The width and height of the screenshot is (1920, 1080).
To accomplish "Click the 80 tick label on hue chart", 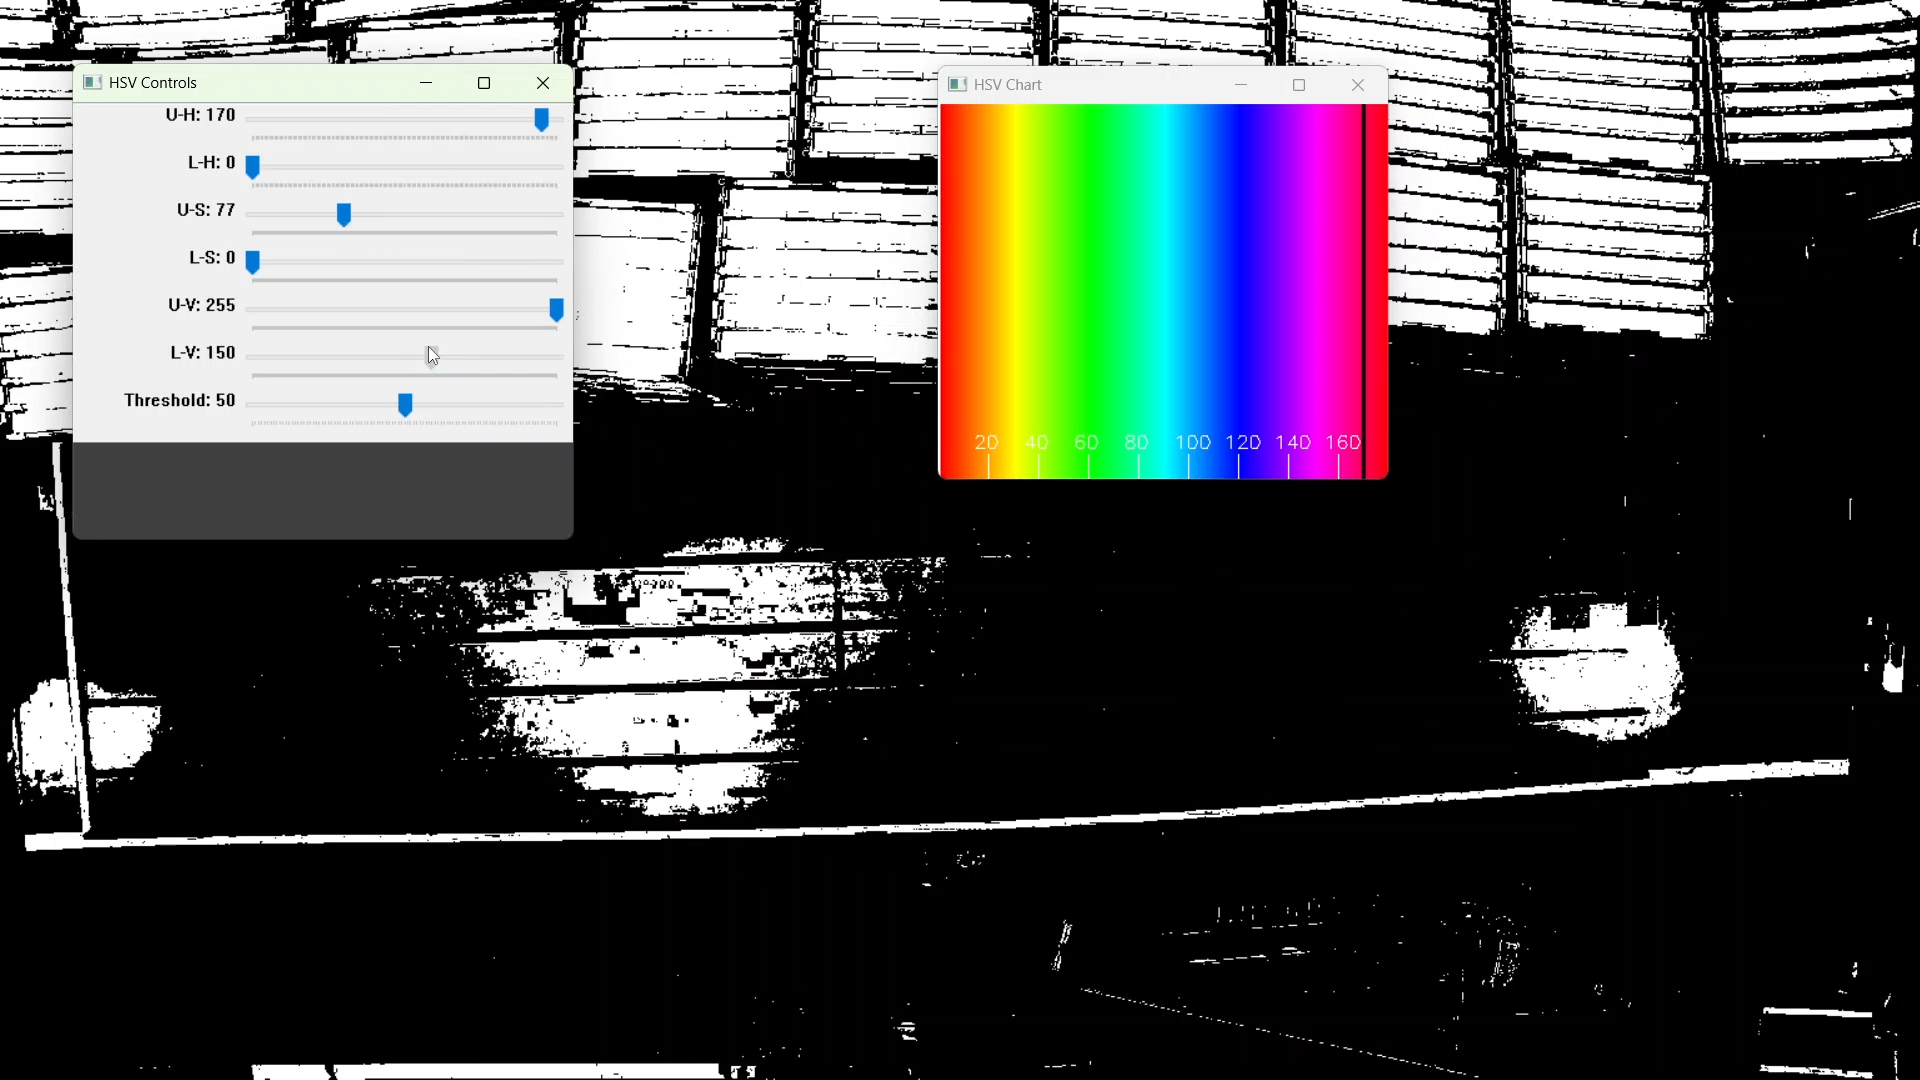I will (x=1137, y=442).
